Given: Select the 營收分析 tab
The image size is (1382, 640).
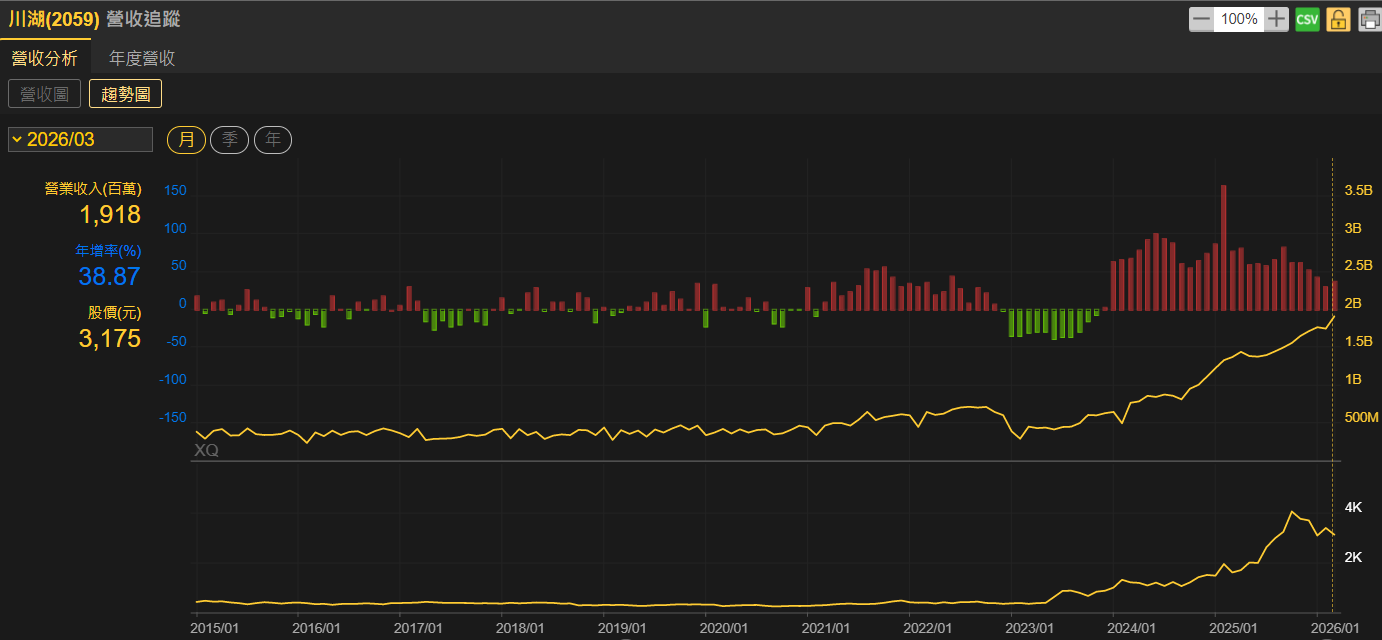Looking at the screenshot, I should pos(44,58).
